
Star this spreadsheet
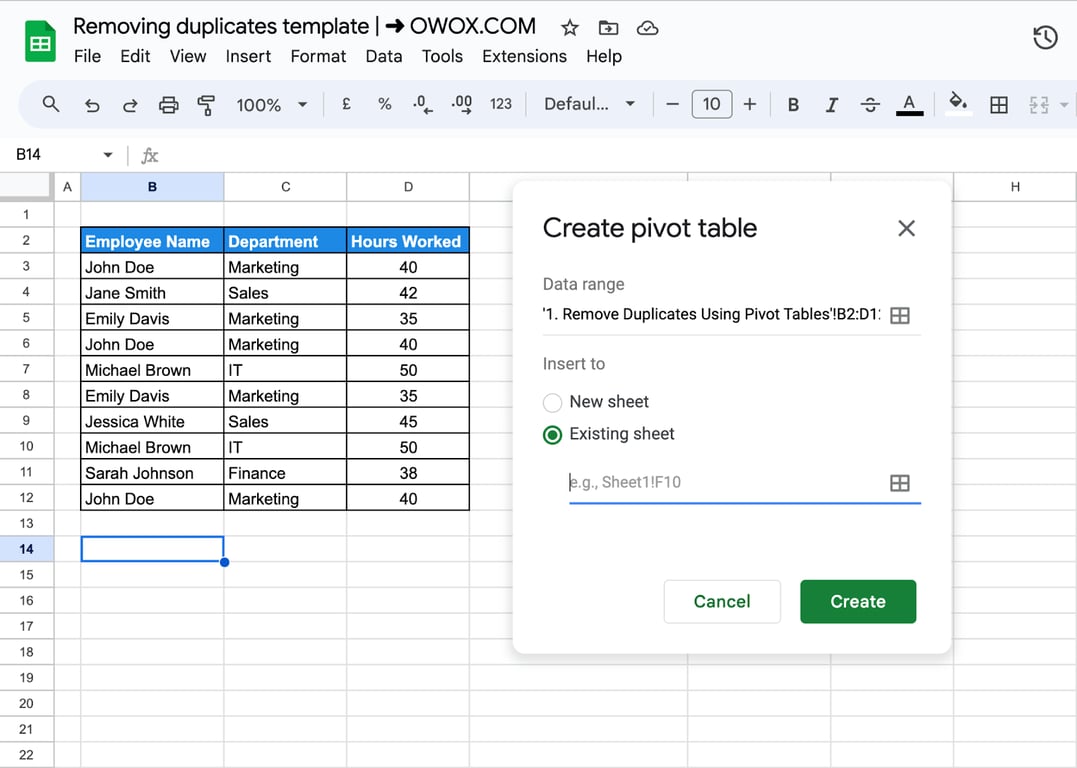click(x=569, y=28)
